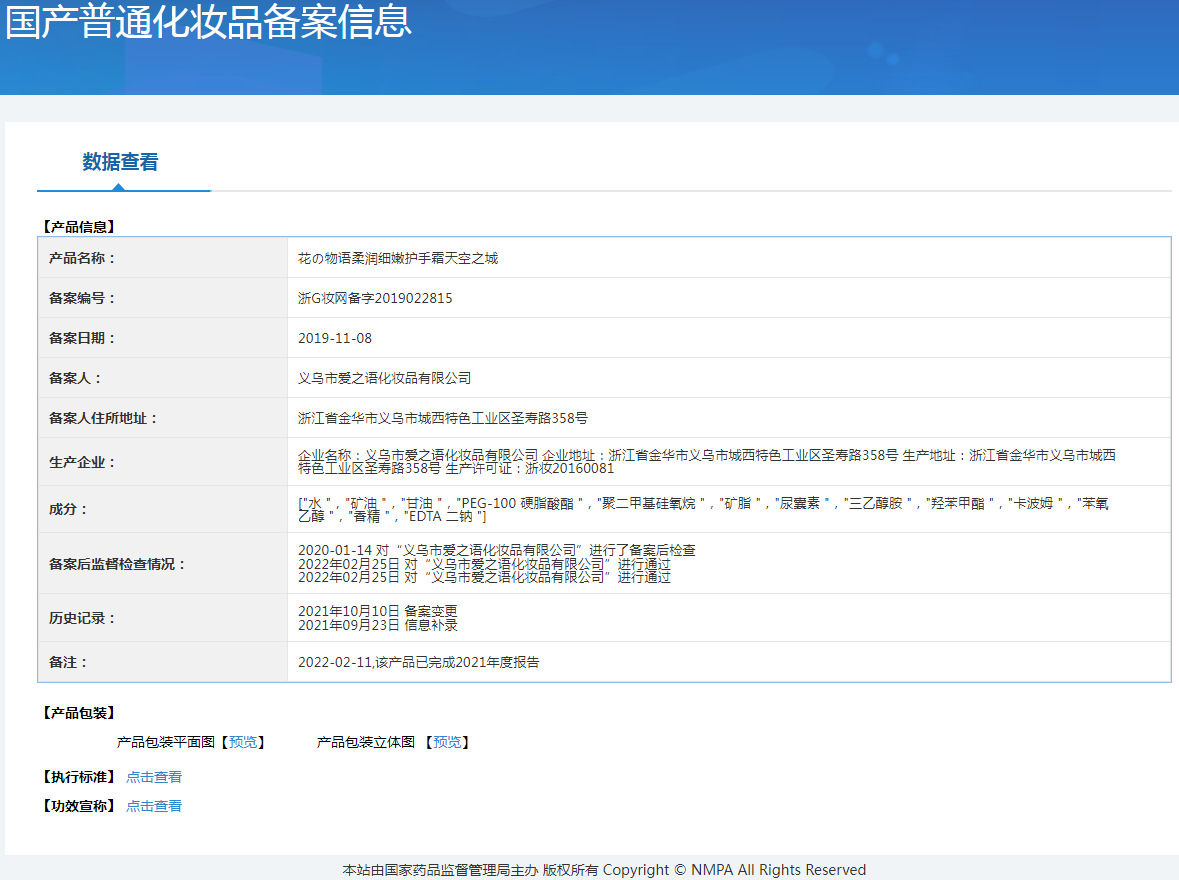Select history entry 2021年09月23日 信息补录
Viewport: 1179px width, 880px height.
(x=377, y=625)
